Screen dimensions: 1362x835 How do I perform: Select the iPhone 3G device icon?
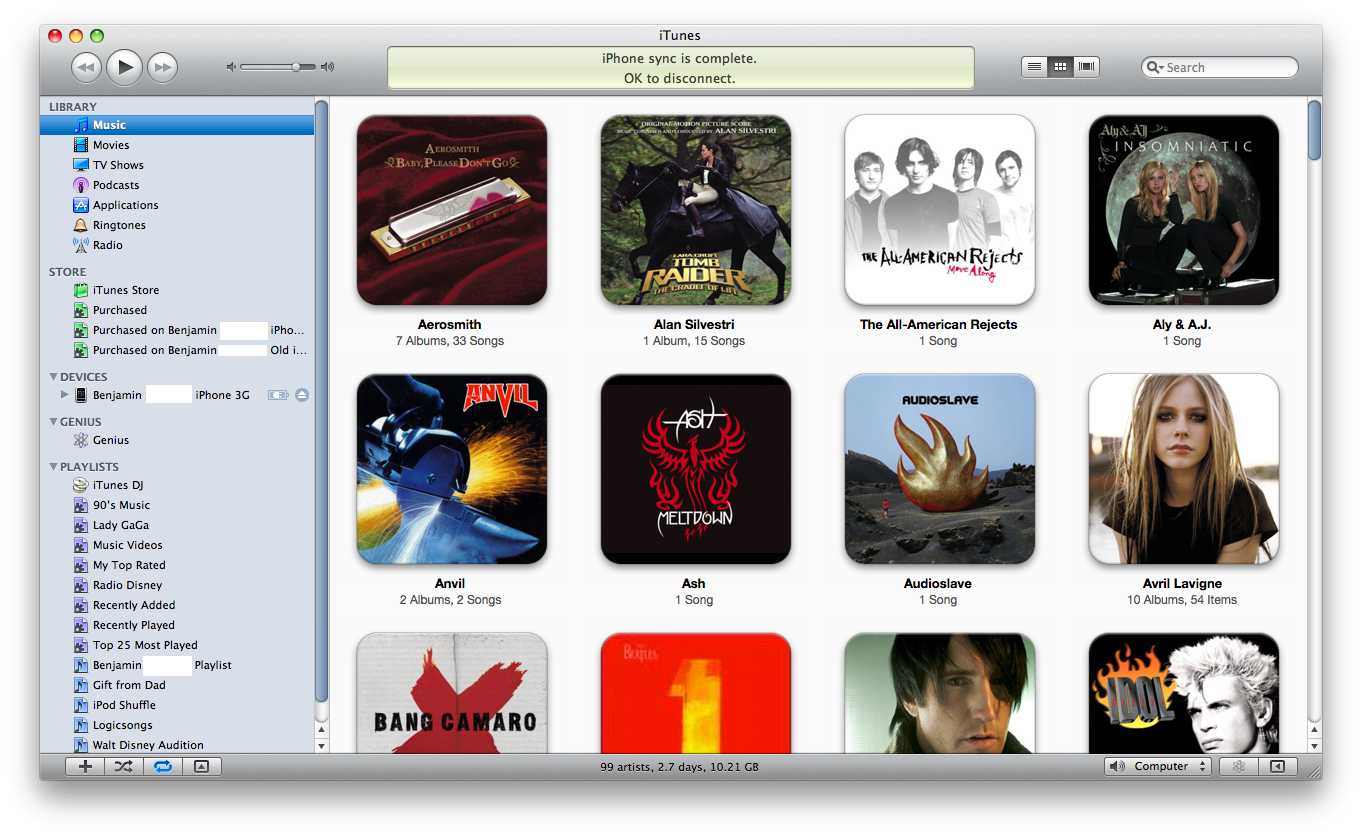click(81, 395)
